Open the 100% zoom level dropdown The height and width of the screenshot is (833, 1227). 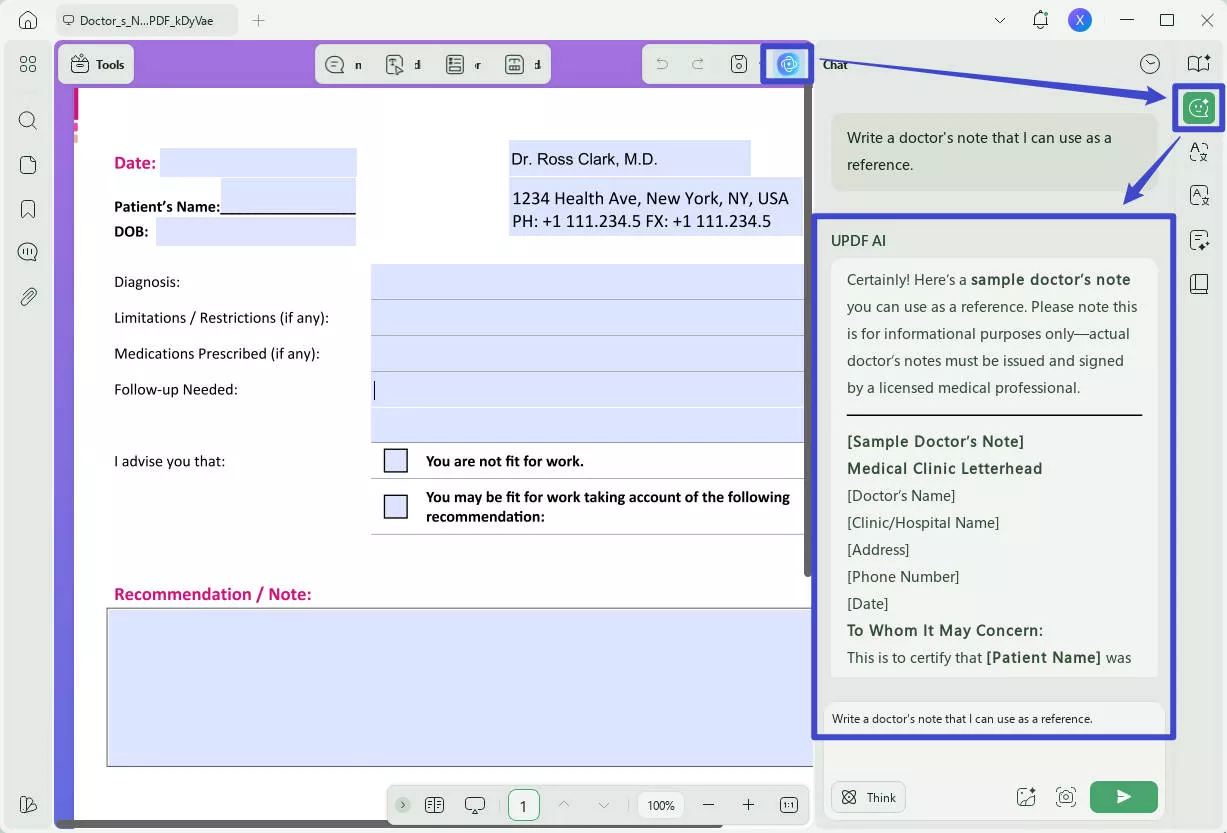tap(661, 805)
